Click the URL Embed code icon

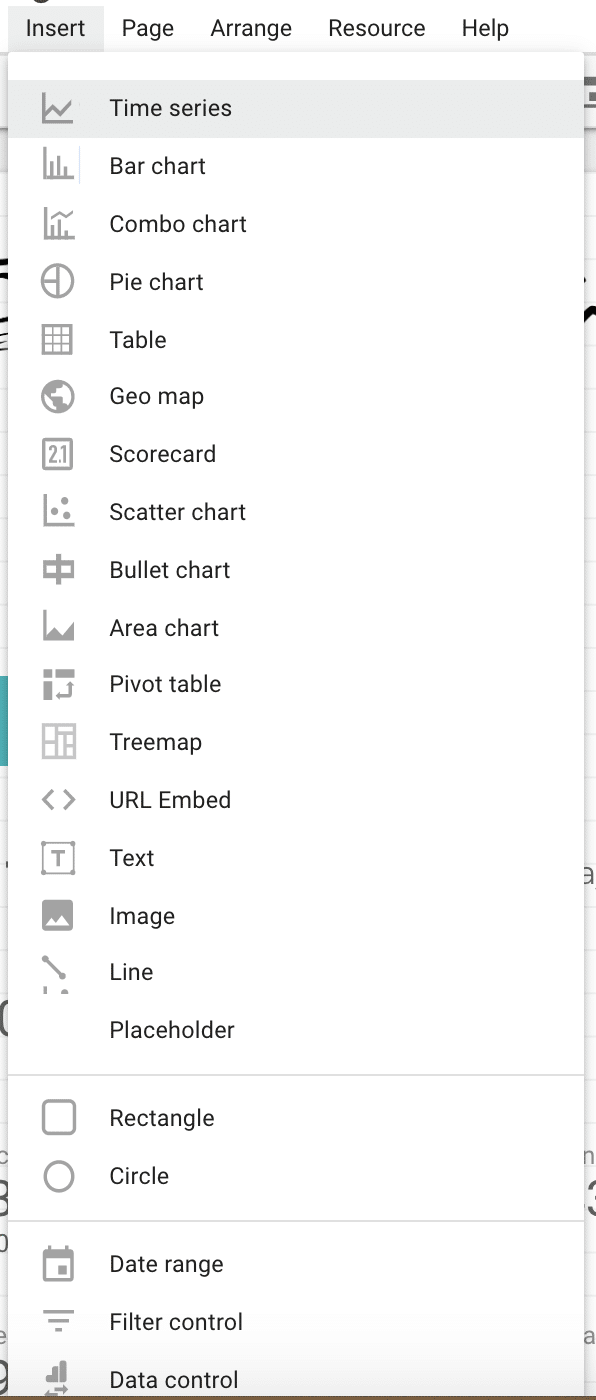click(58, 800)
